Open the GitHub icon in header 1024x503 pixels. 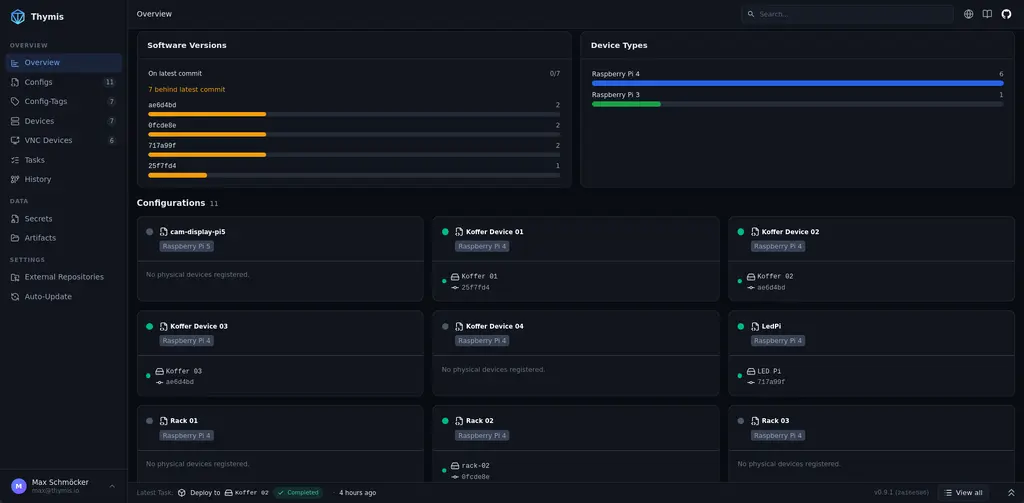[x=1006, y=14]
